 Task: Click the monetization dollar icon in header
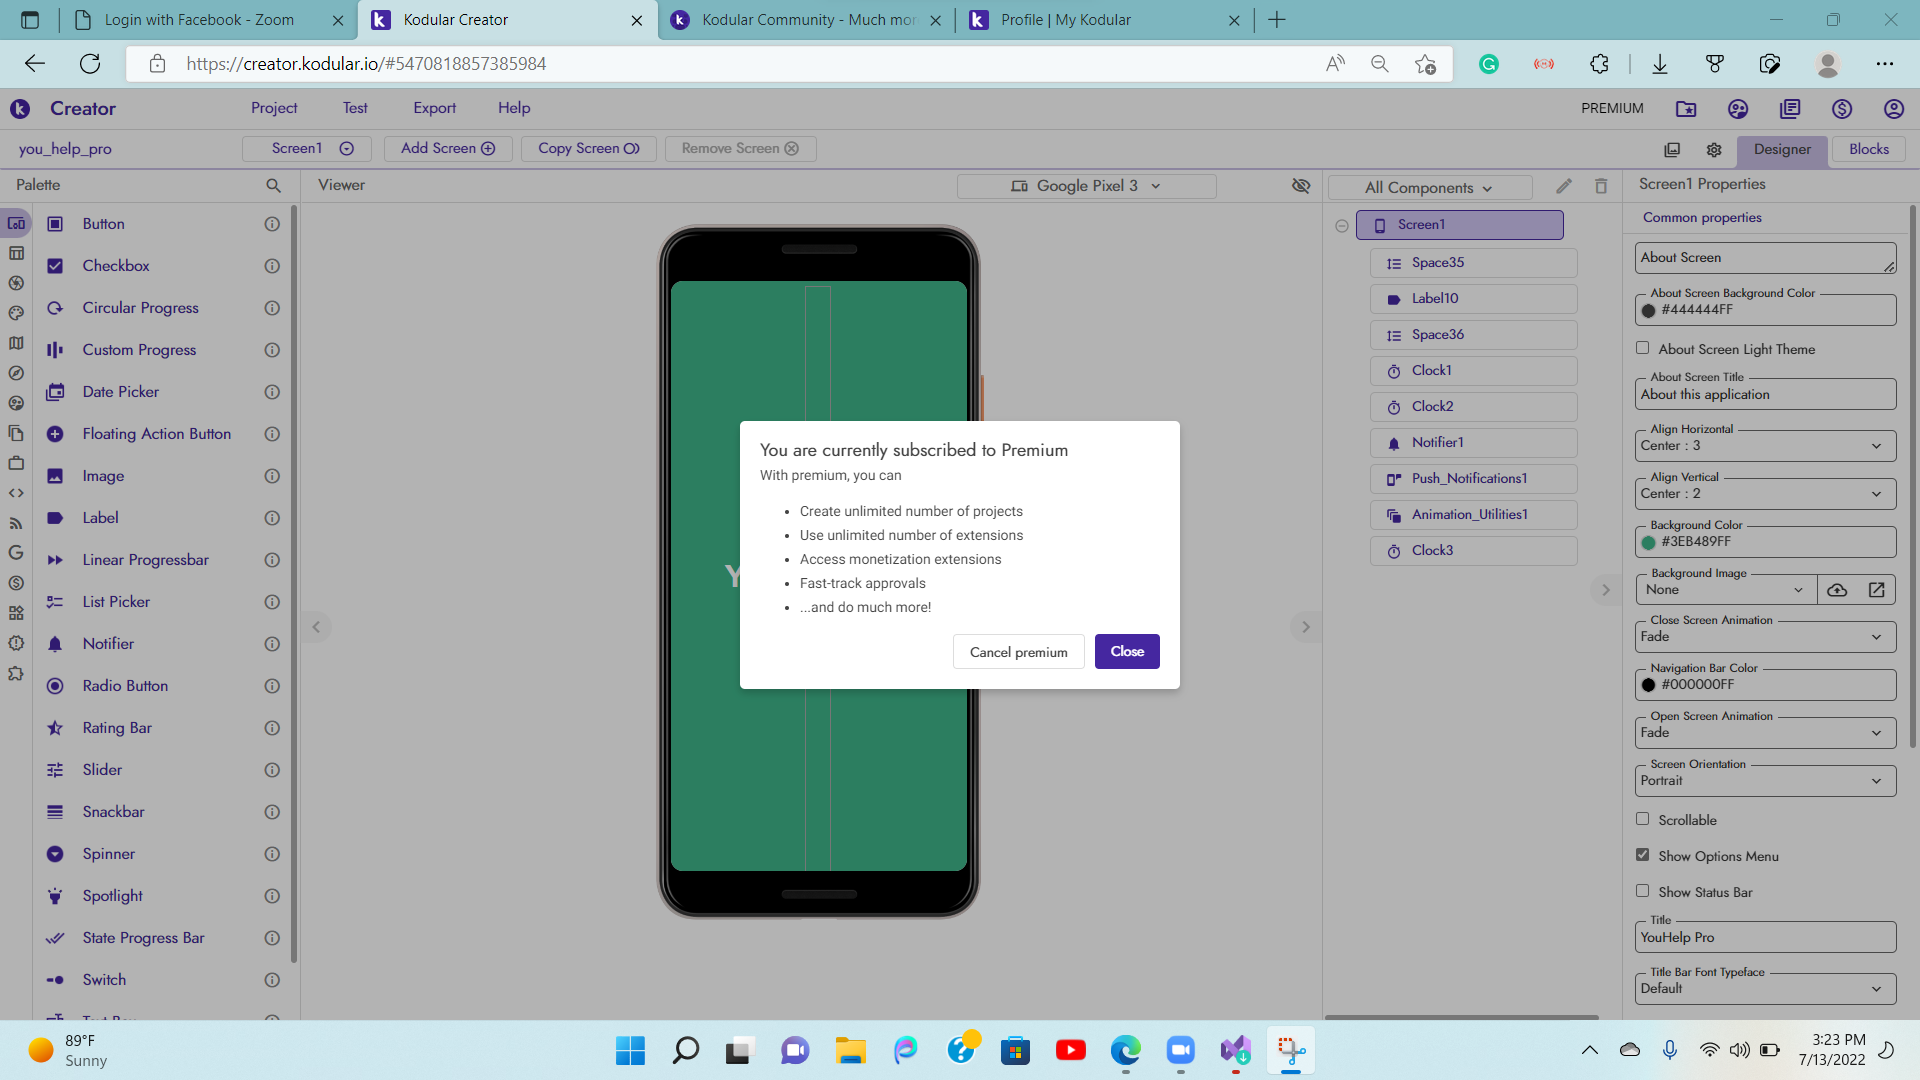(x=1841, y=108)
